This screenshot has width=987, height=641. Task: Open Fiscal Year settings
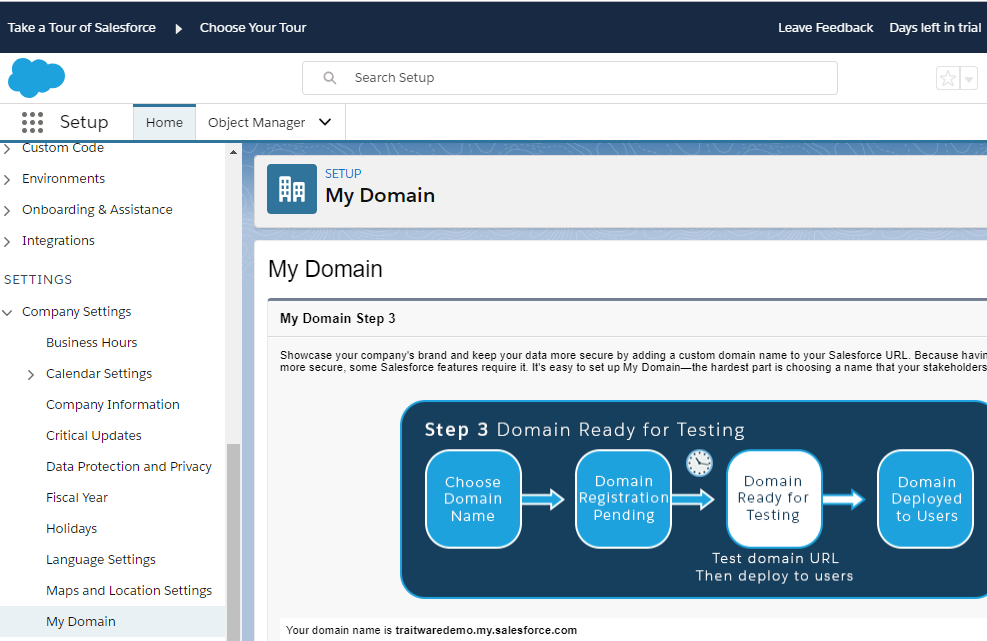(x=77, y=497)
